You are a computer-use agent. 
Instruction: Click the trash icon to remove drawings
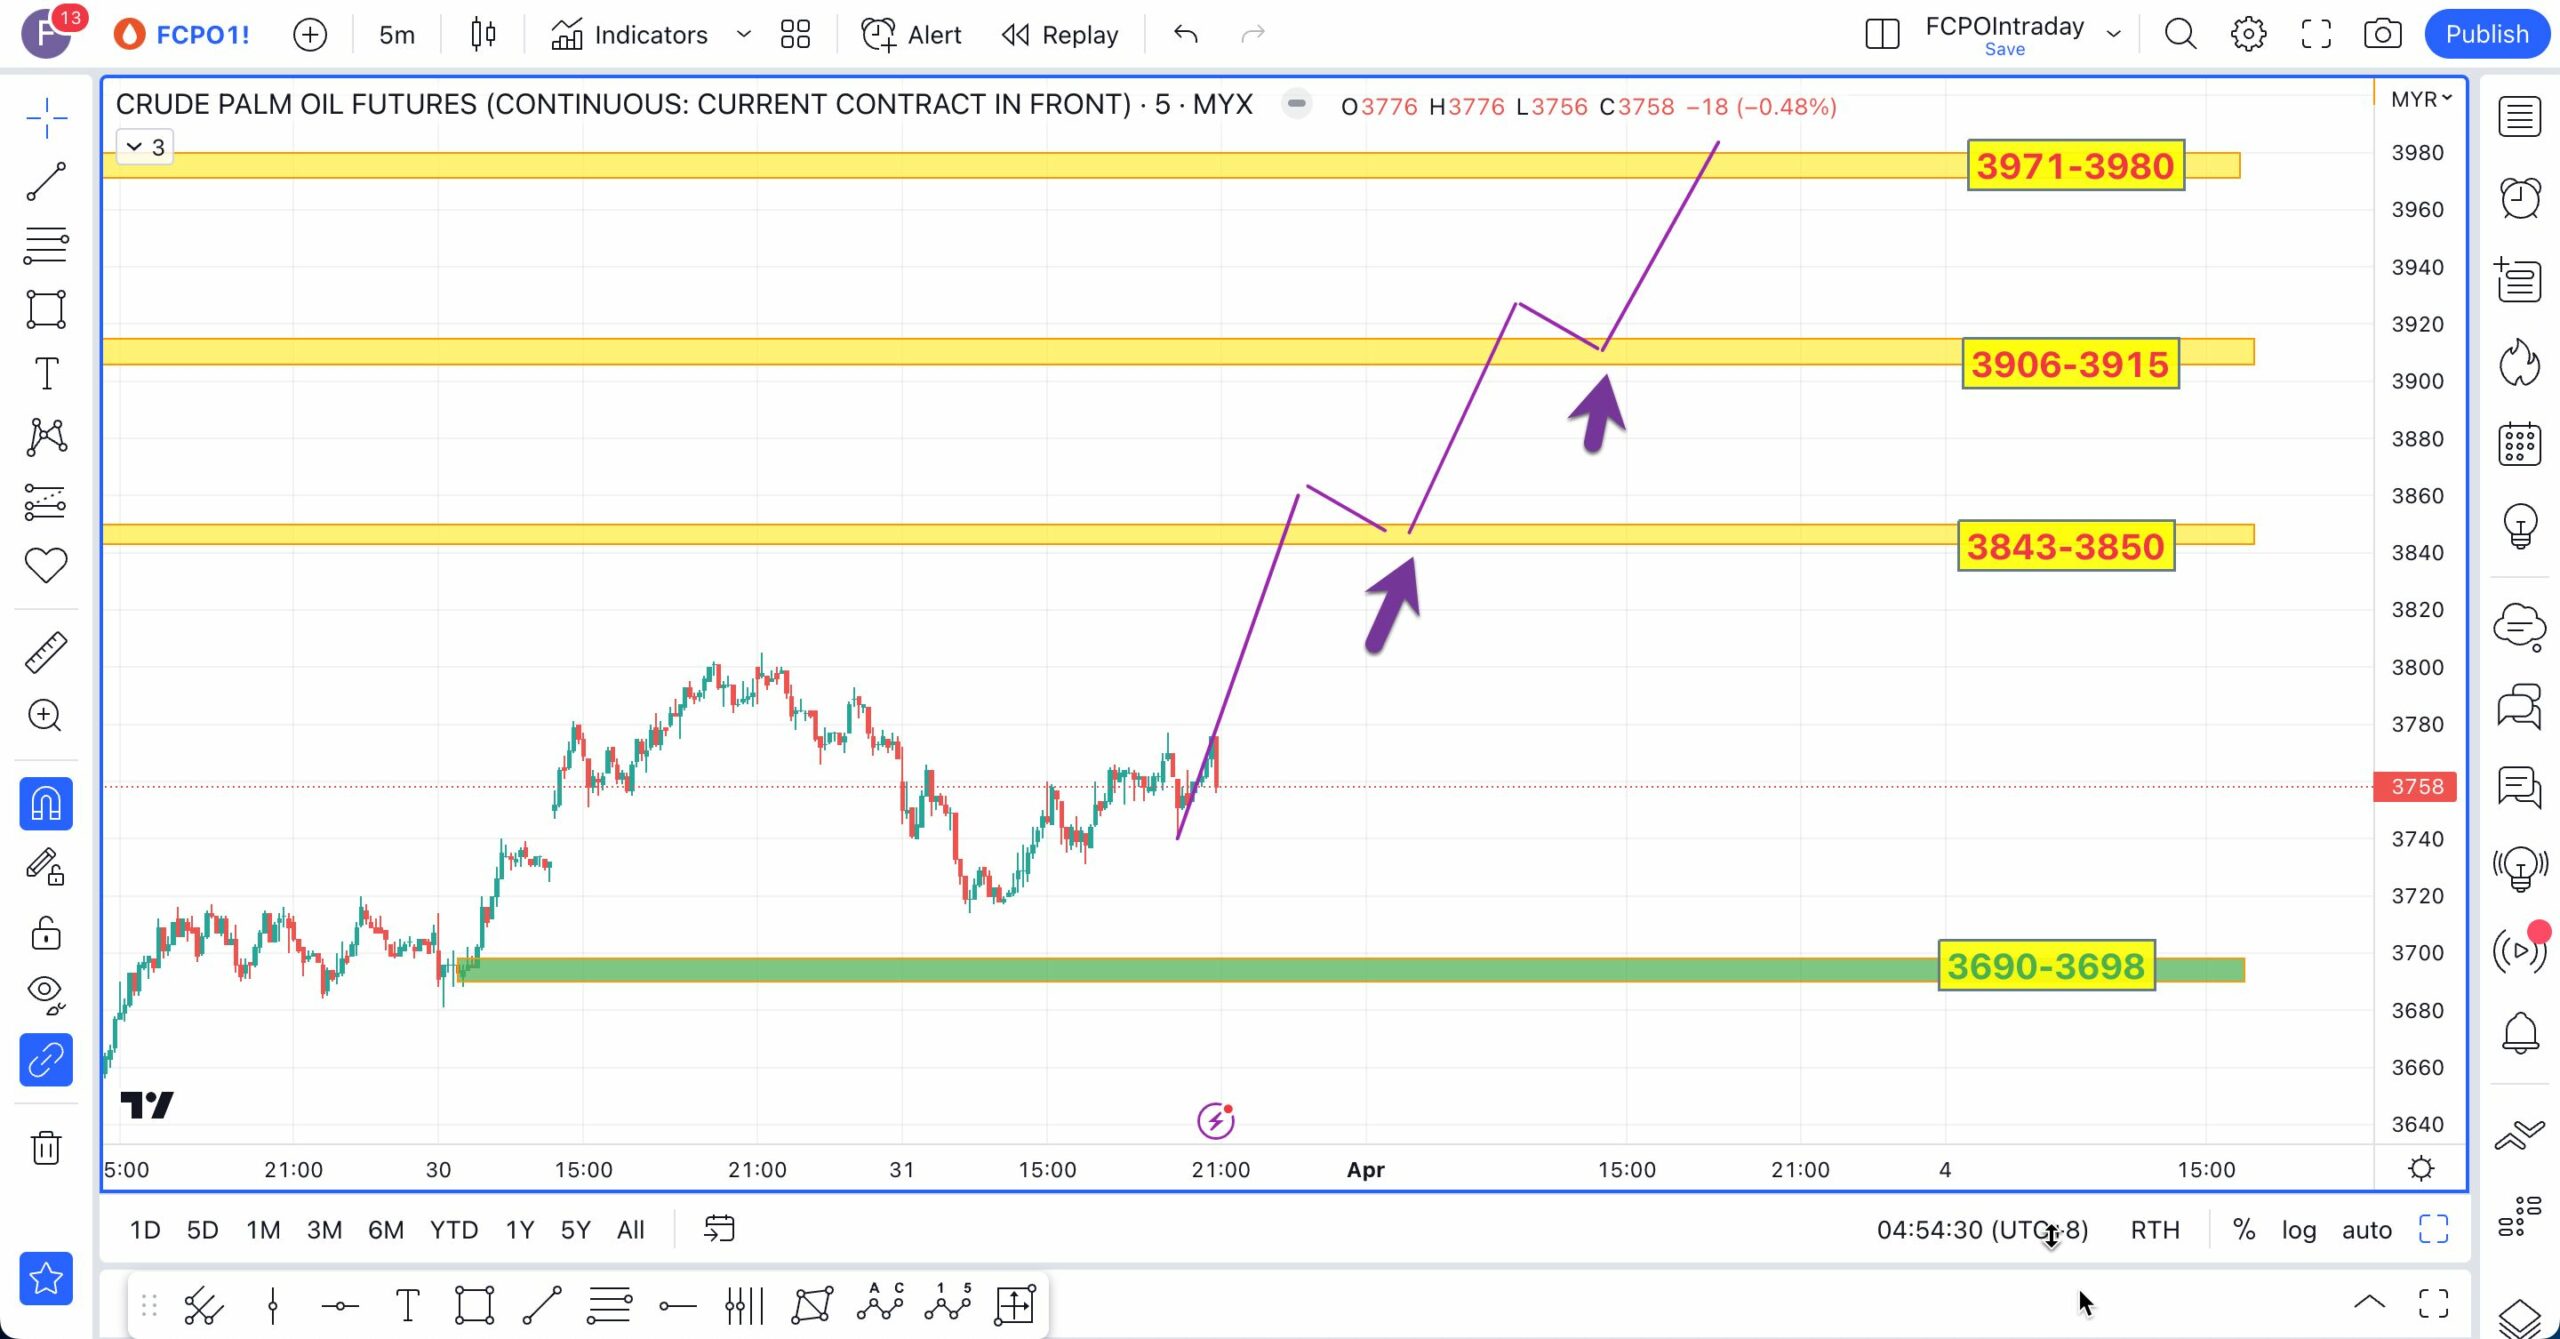point(46,1147)
